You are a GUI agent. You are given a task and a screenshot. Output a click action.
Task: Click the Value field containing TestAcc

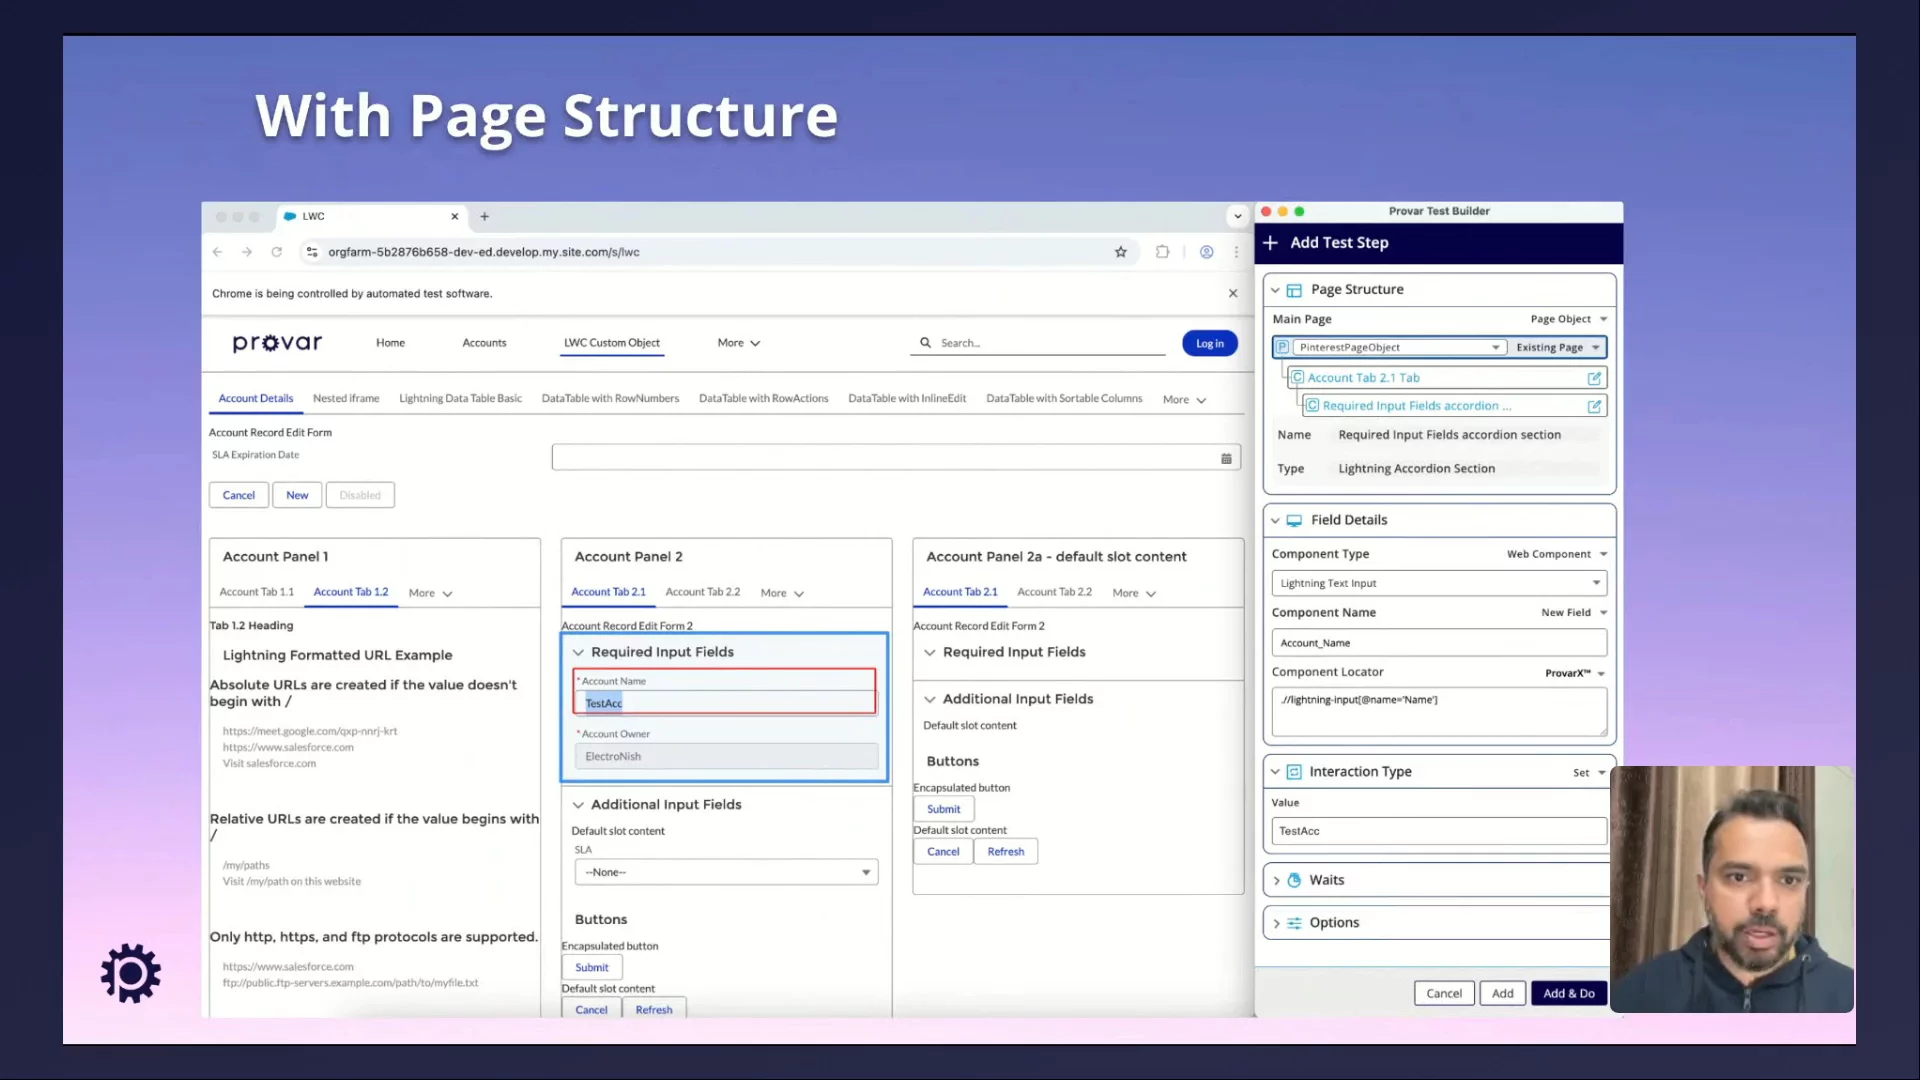tap(1437, 831)
